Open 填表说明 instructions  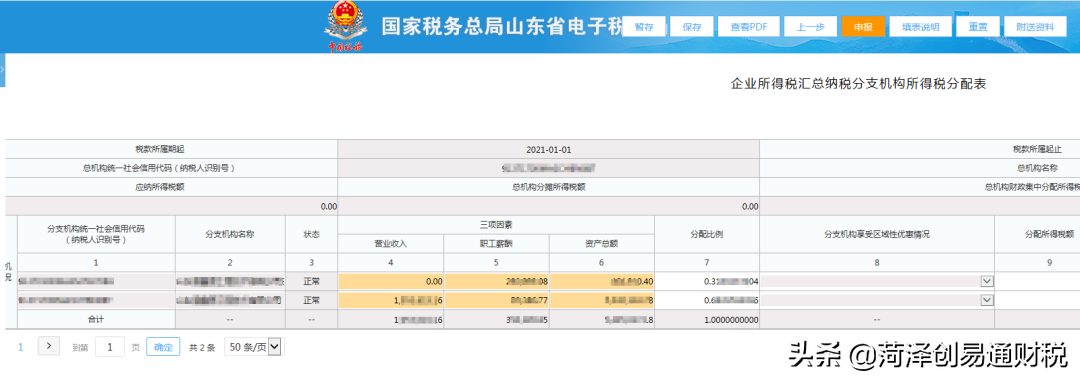tap(920, 27)
